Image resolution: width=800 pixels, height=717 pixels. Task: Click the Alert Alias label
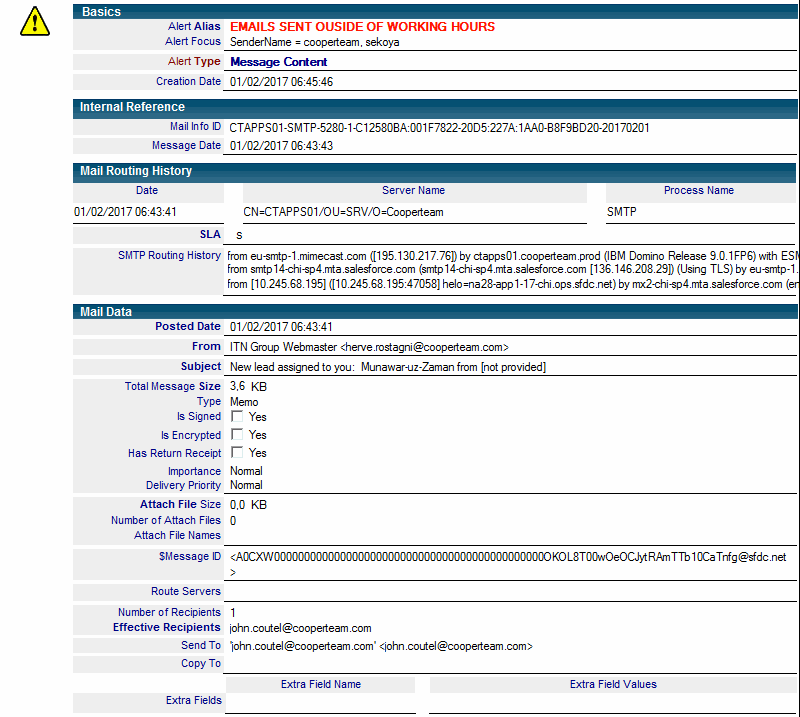coord(194,27)
